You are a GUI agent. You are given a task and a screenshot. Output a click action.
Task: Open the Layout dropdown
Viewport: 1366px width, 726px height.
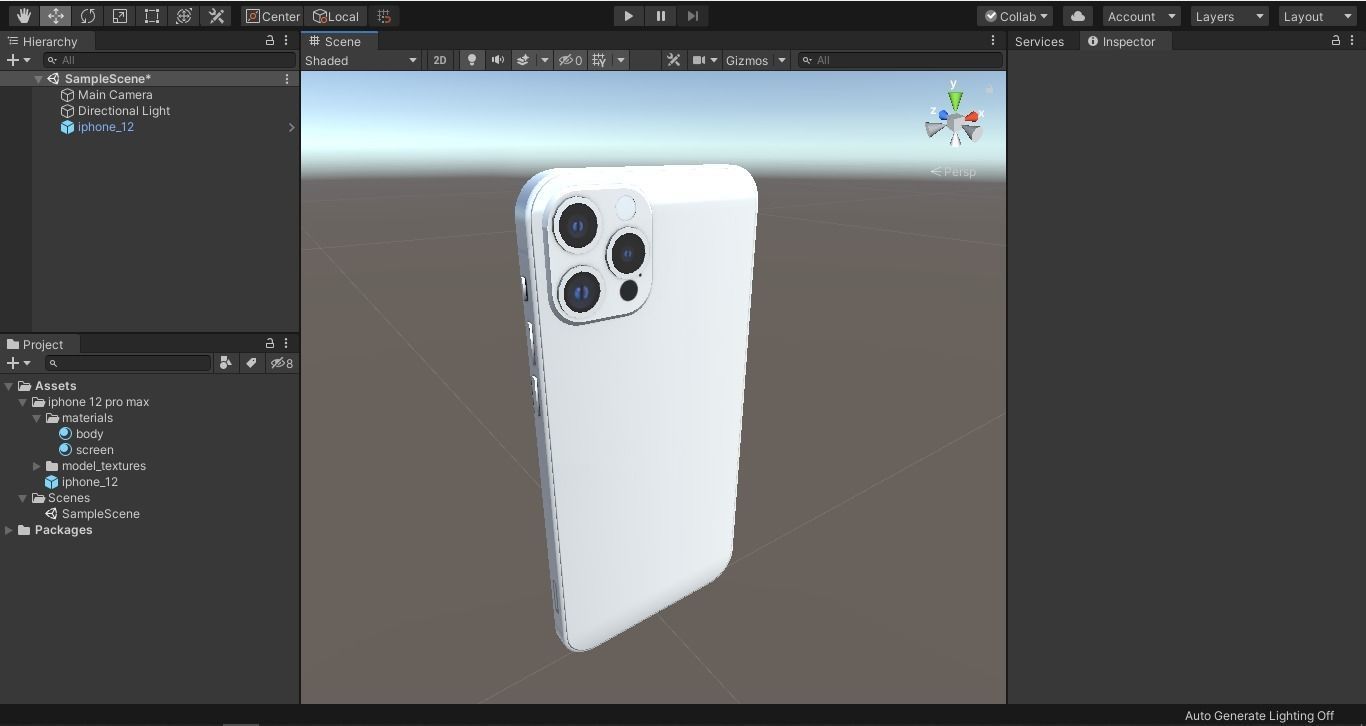1317,16
